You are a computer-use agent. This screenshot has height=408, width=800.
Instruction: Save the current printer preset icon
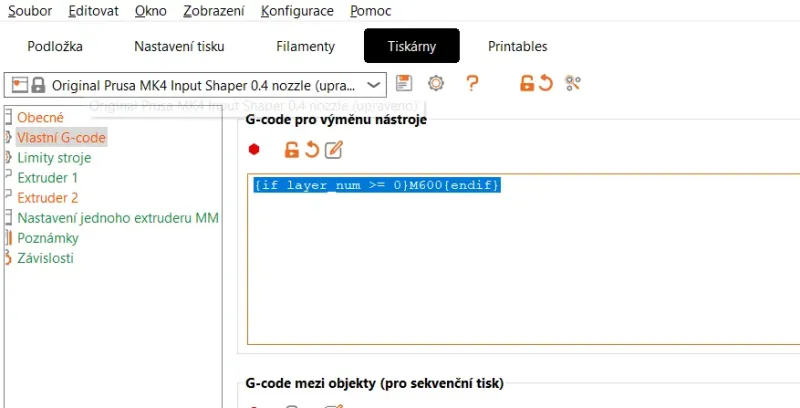click(404, 83)
